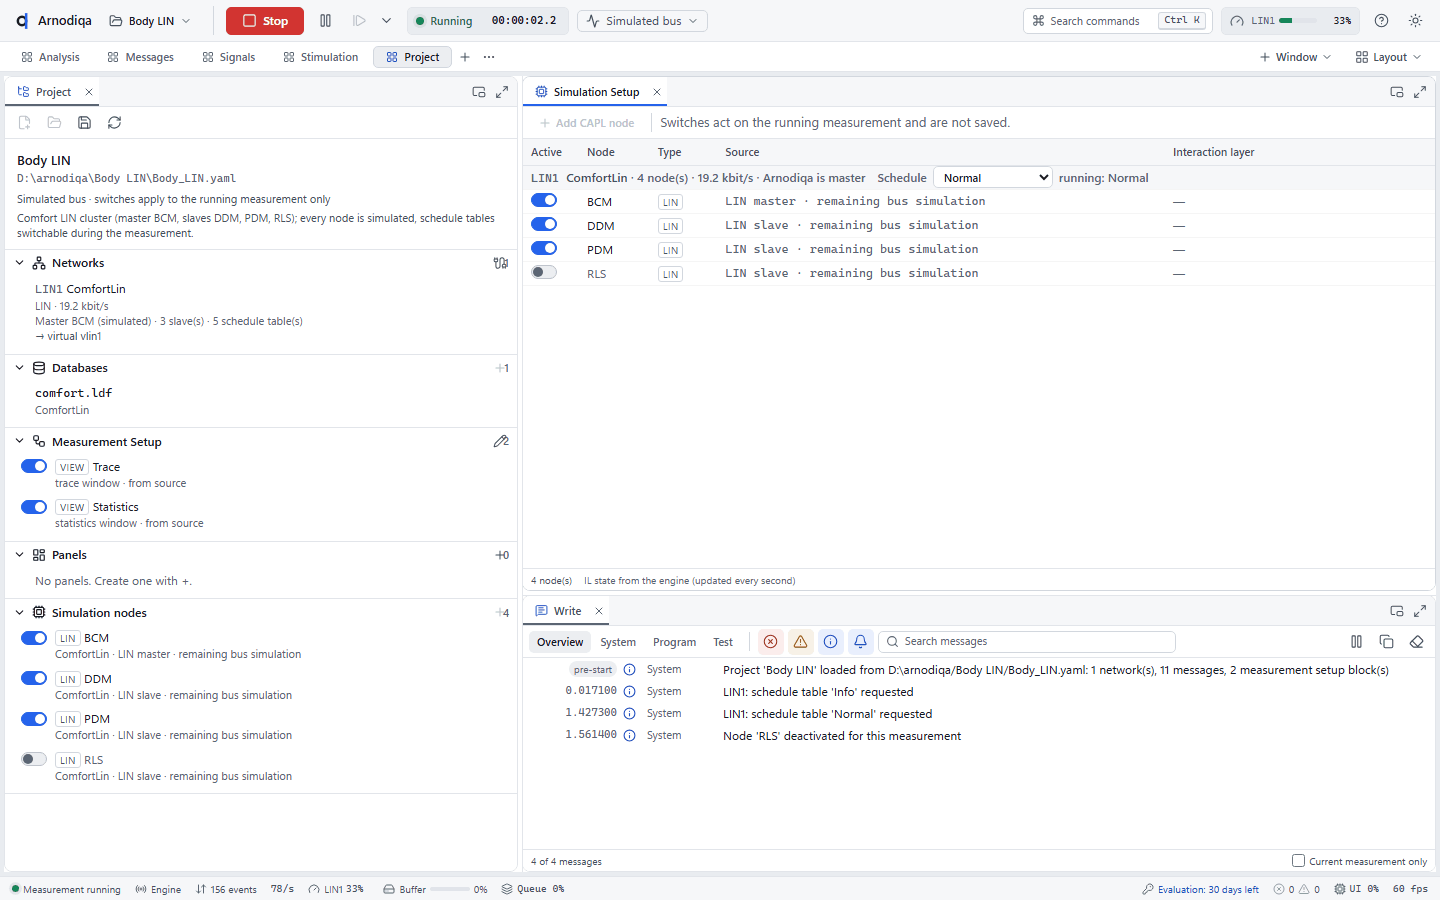Image resolution: width=1440 pixels, height=900 pixels.
Task: Click the bell notification filter icon
Action: pos(860,642)
